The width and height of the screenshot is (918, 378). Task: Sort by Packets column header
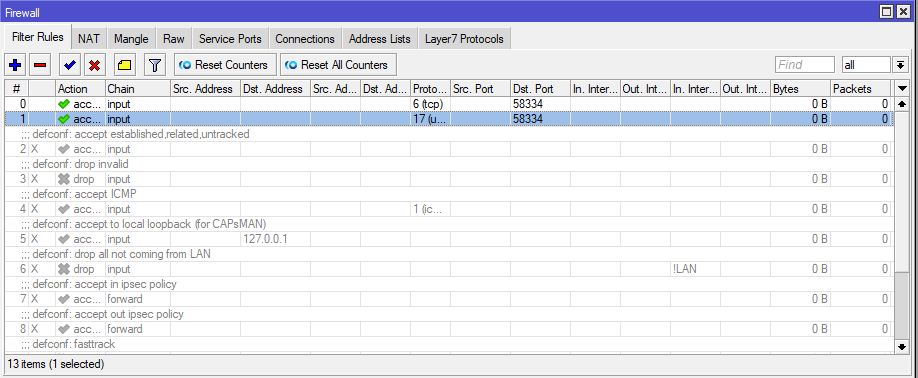(x=861, y=89)
